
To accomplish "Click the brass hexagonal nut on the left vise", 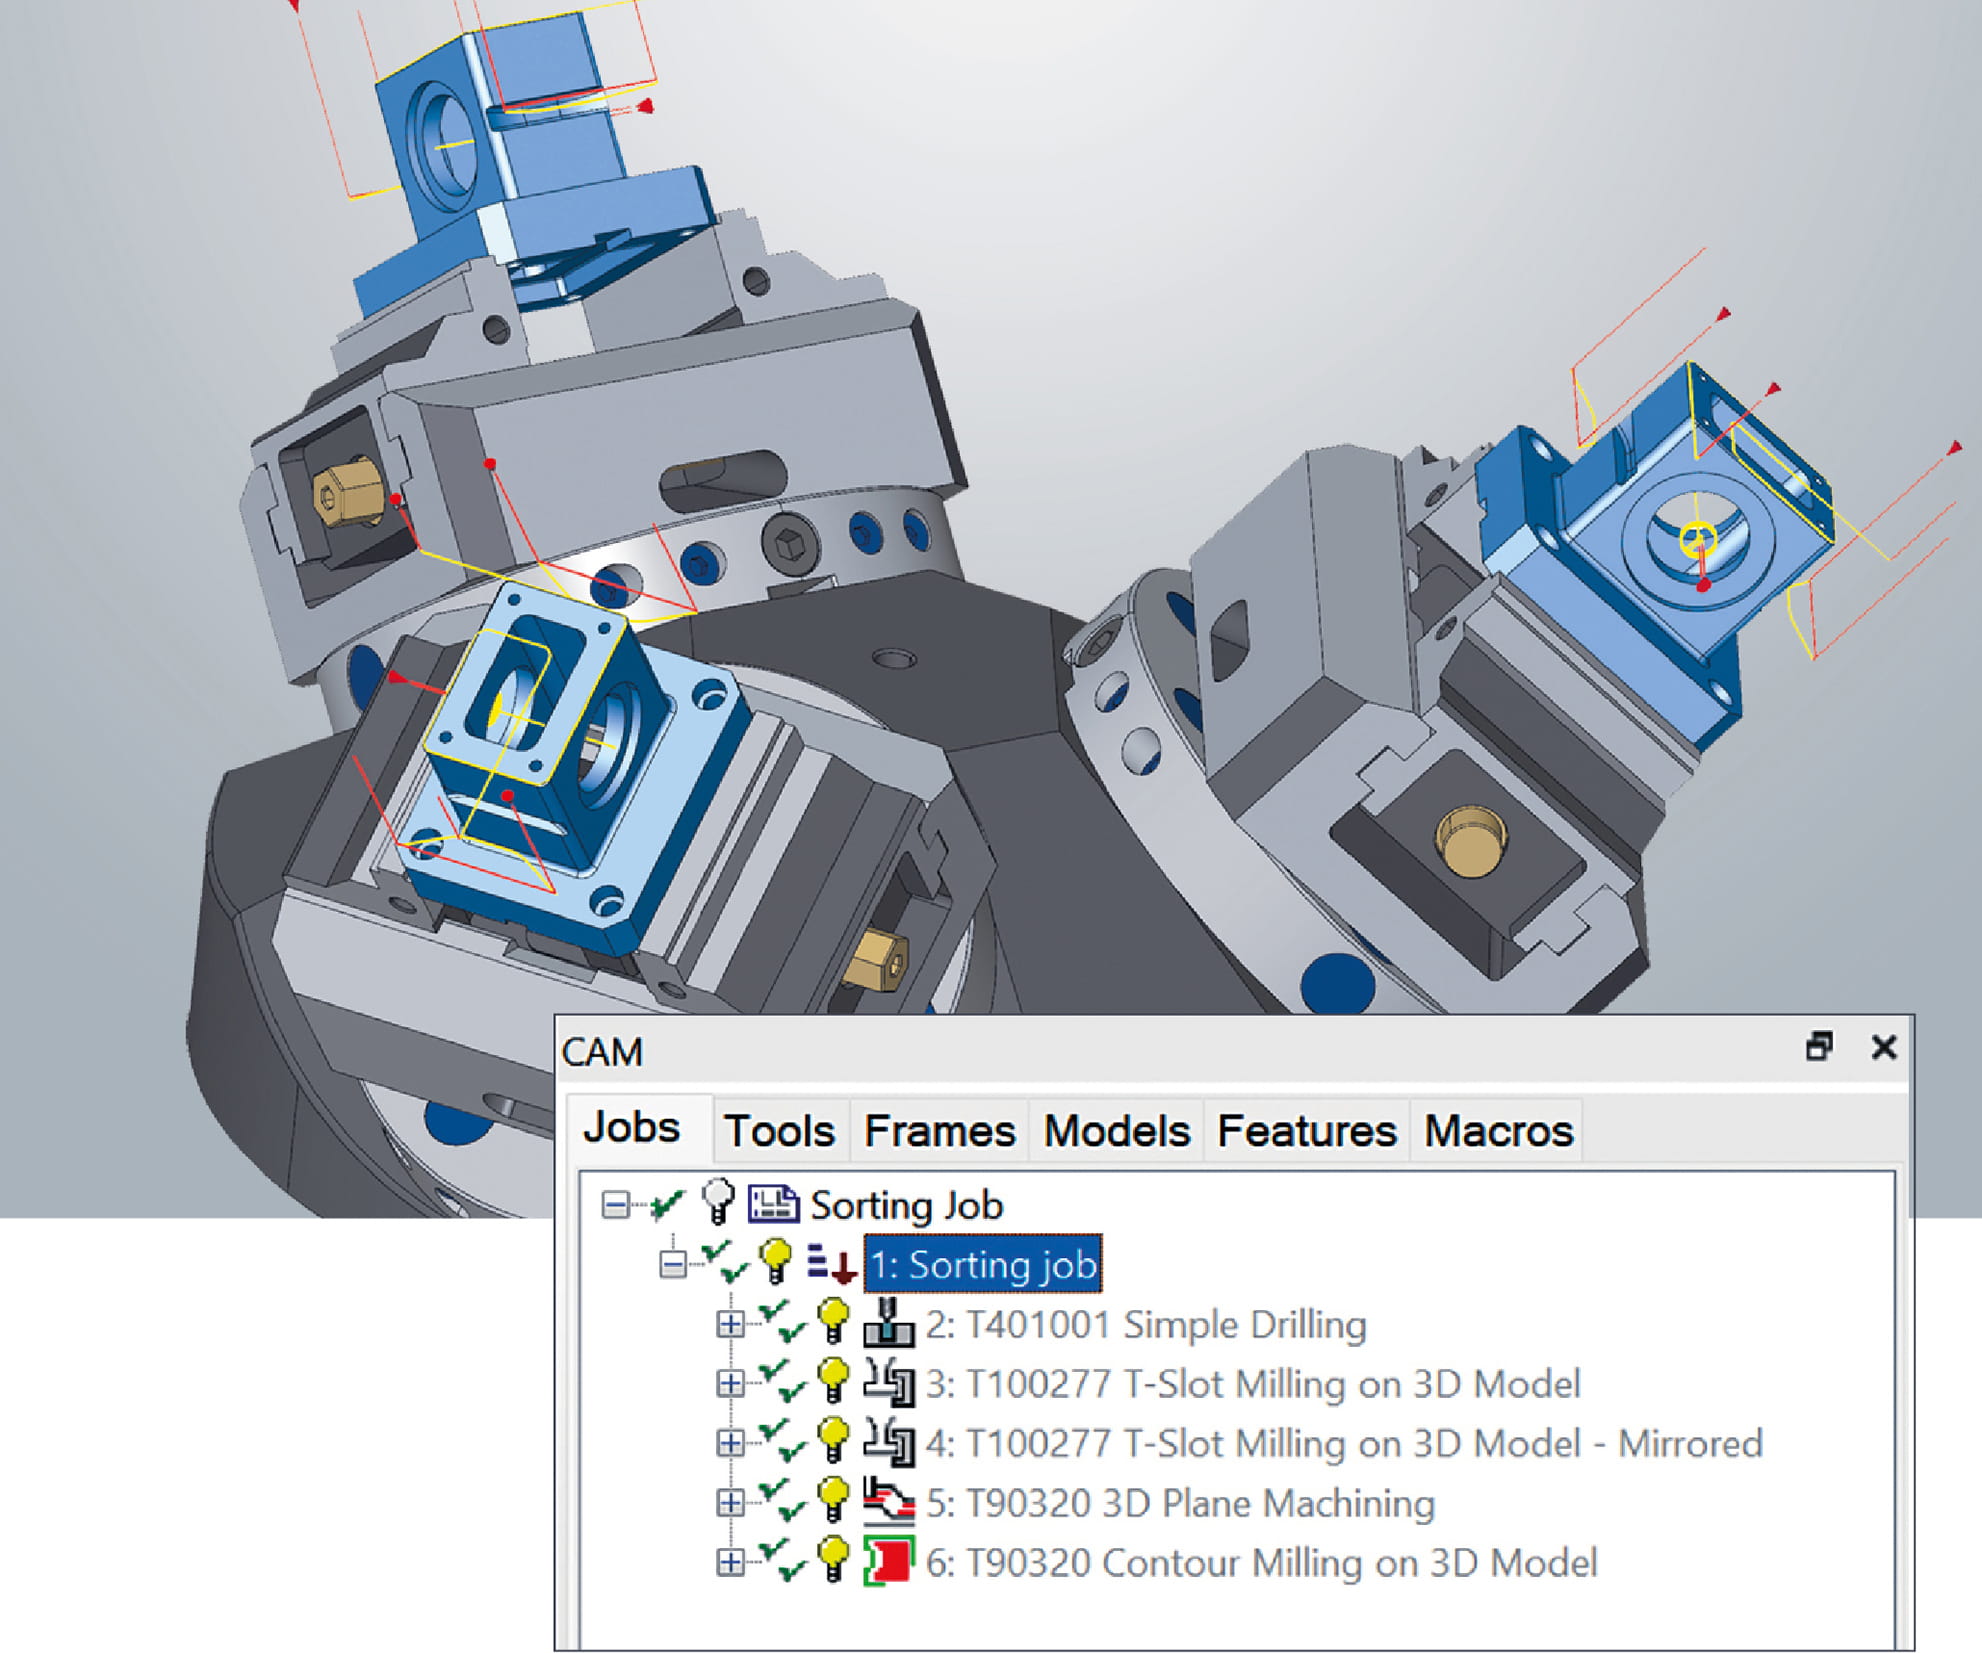I will tap(346, 492).
